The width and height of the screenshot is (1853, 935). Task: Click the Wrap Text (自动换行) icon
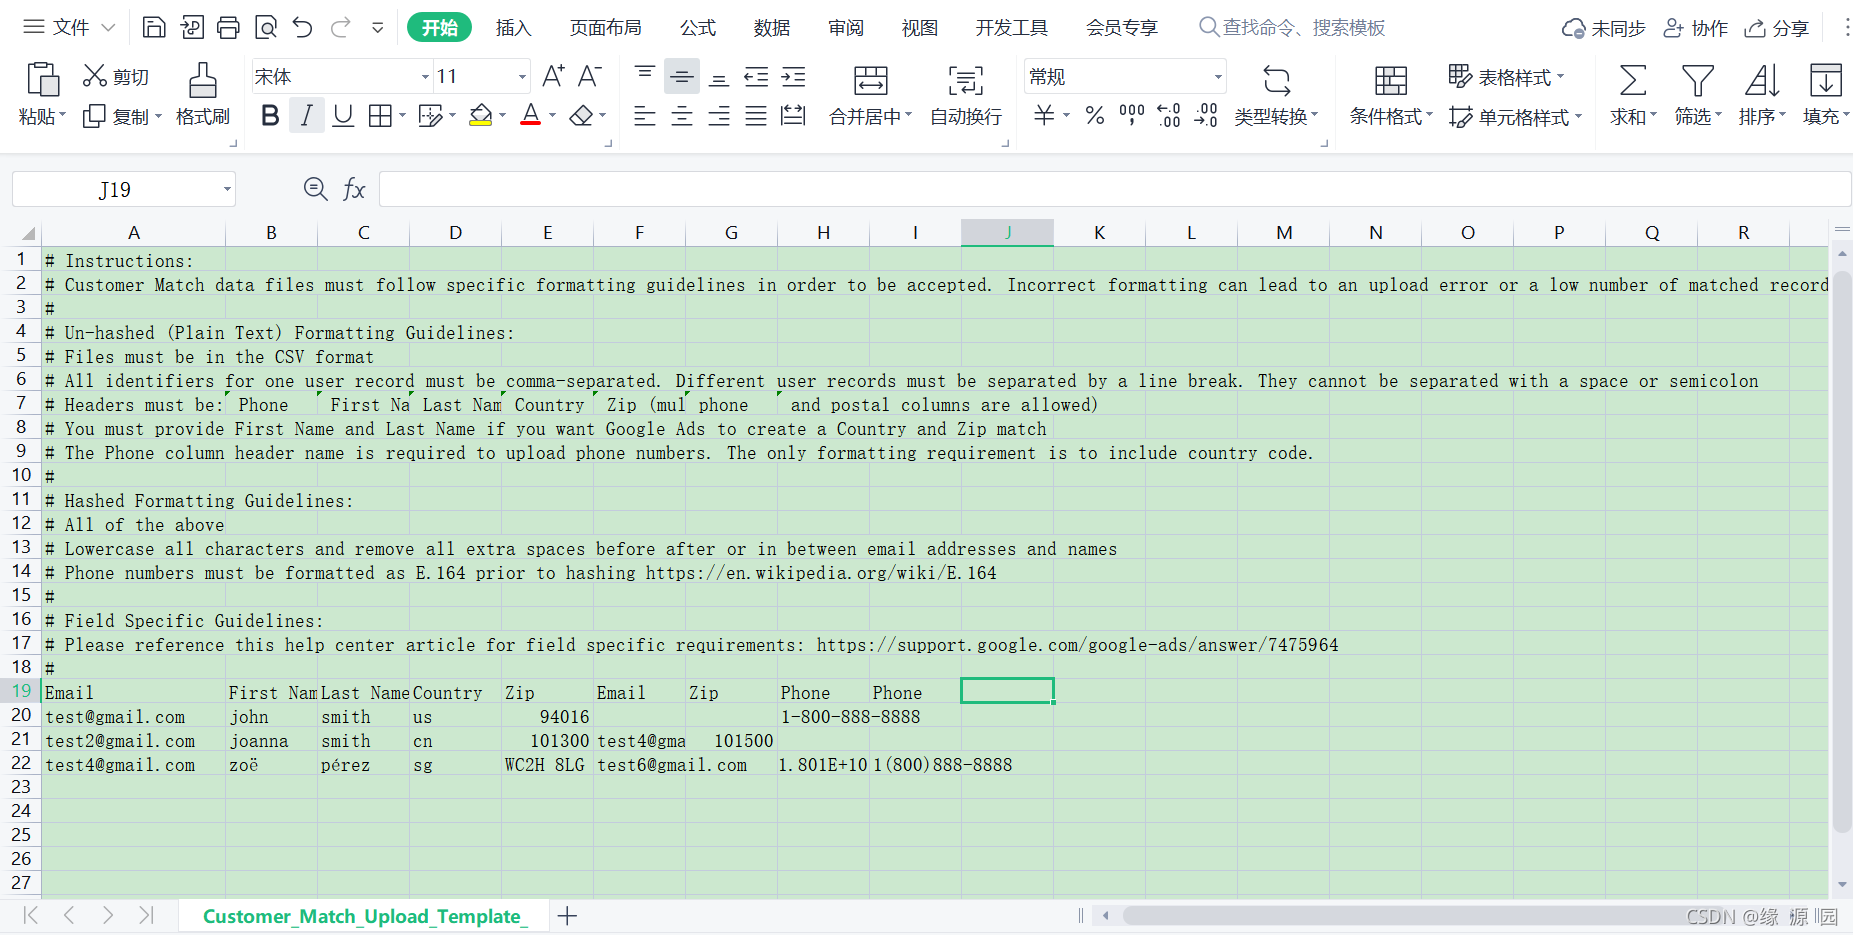[x=966, y=80]
